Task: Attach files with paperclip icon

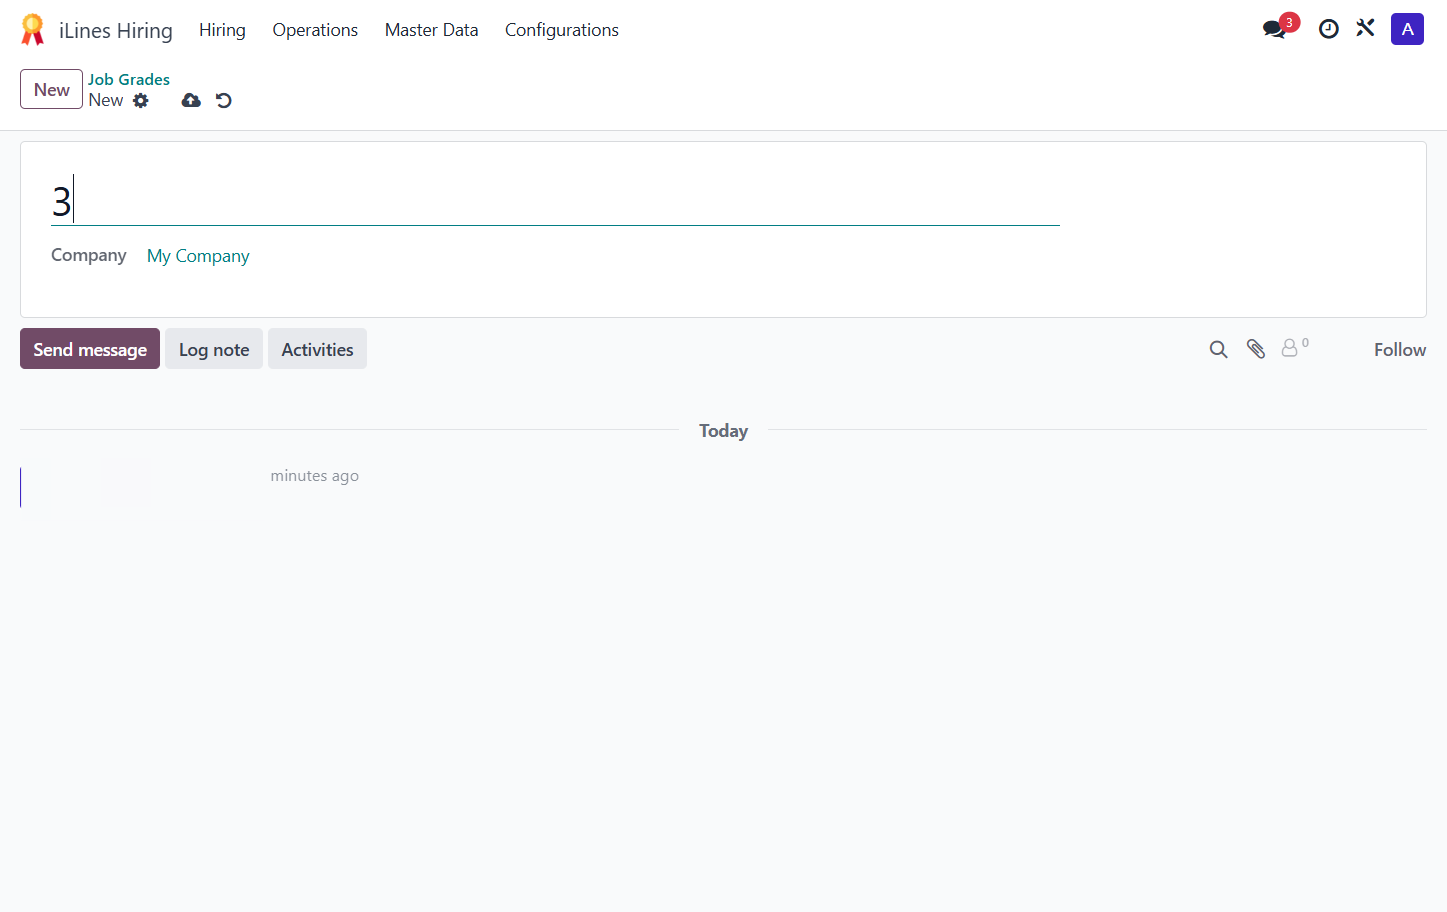Action: click(1256, 348)
